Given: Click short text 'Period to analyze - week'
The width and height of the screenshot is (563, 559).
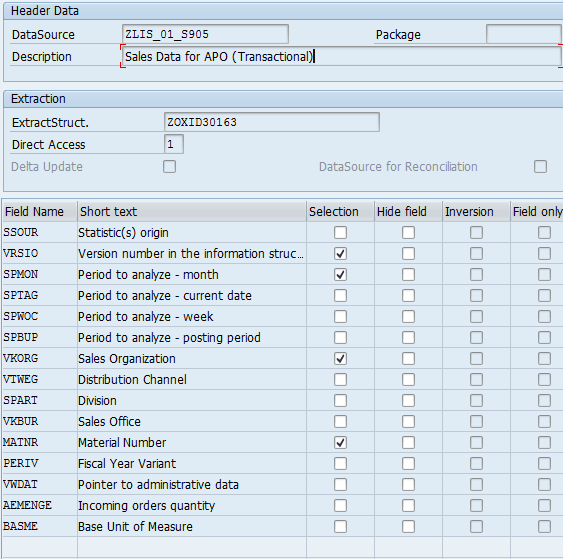Looking at the screenshot, I should click(x=146, y=317).
